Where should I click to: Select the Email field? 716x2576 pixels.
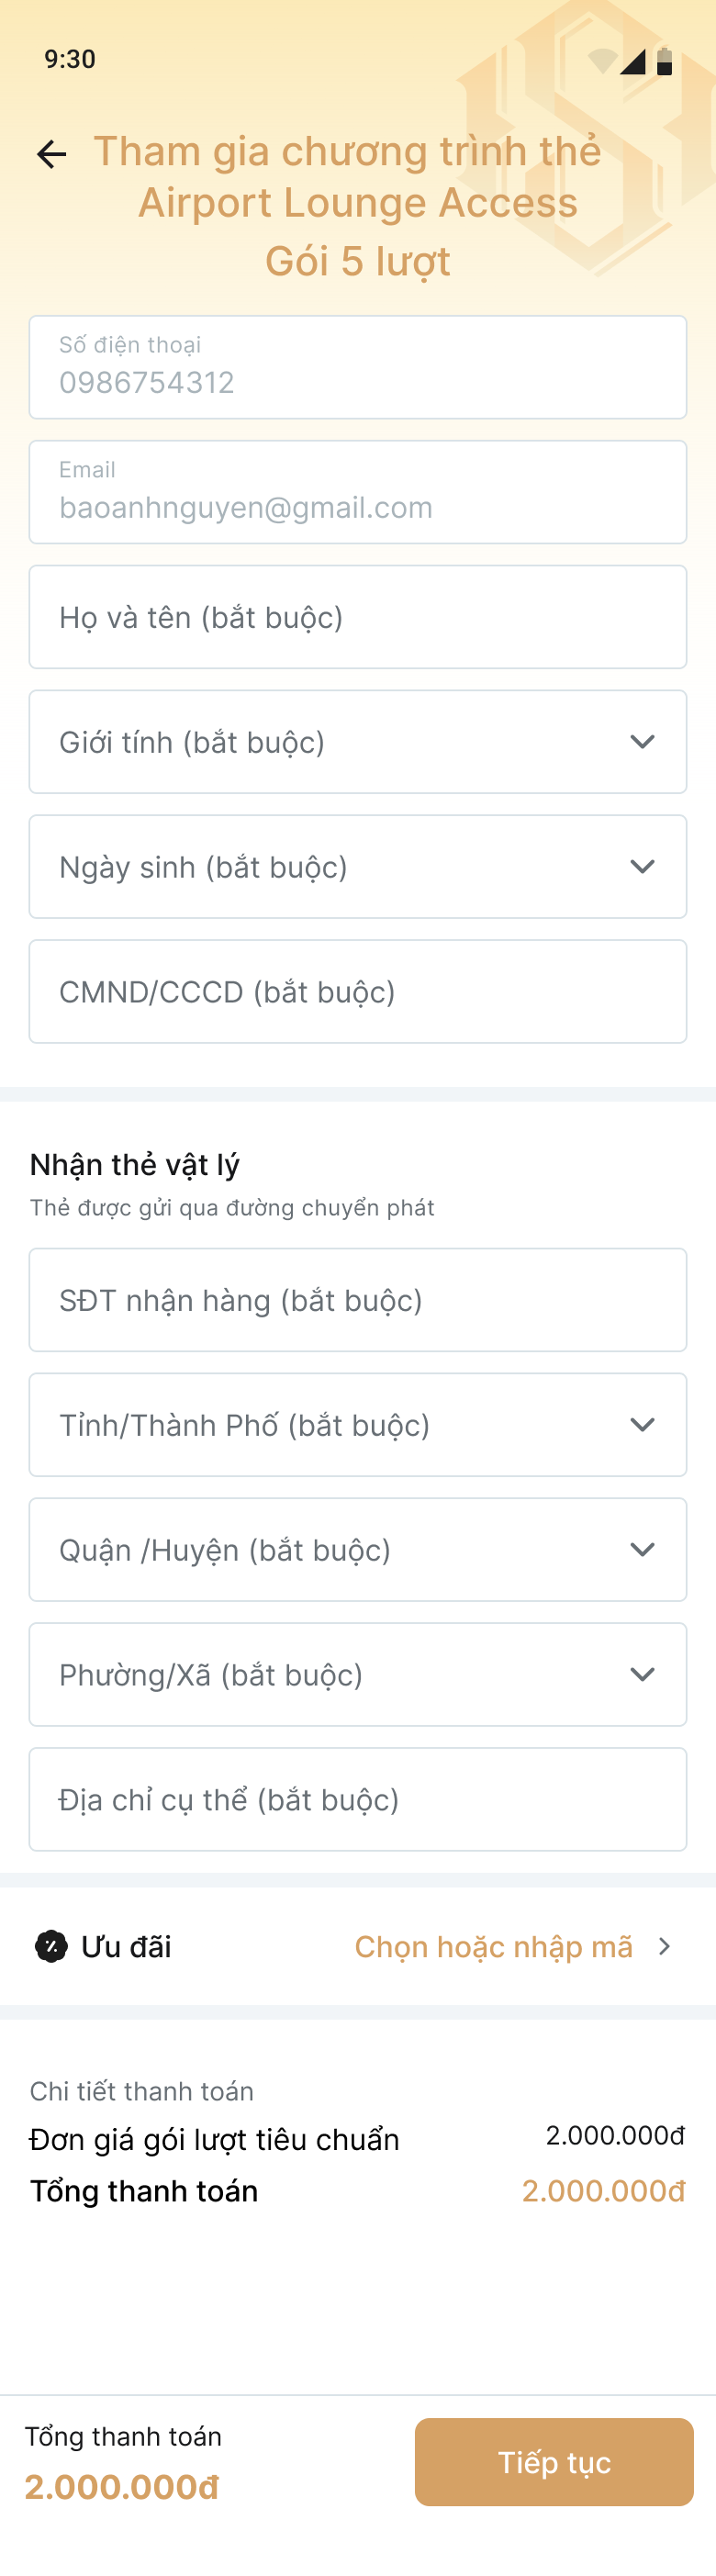click(358, 492)
